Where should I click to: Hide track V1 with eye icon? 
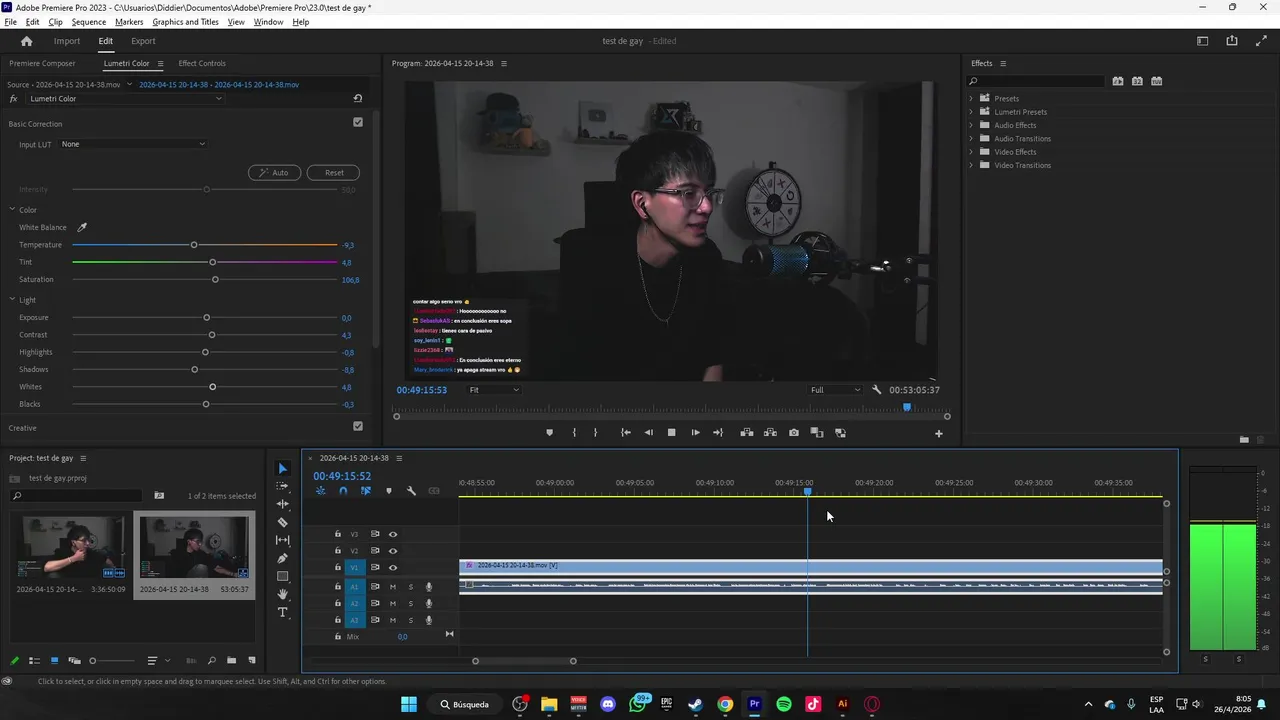click(393, 568)
